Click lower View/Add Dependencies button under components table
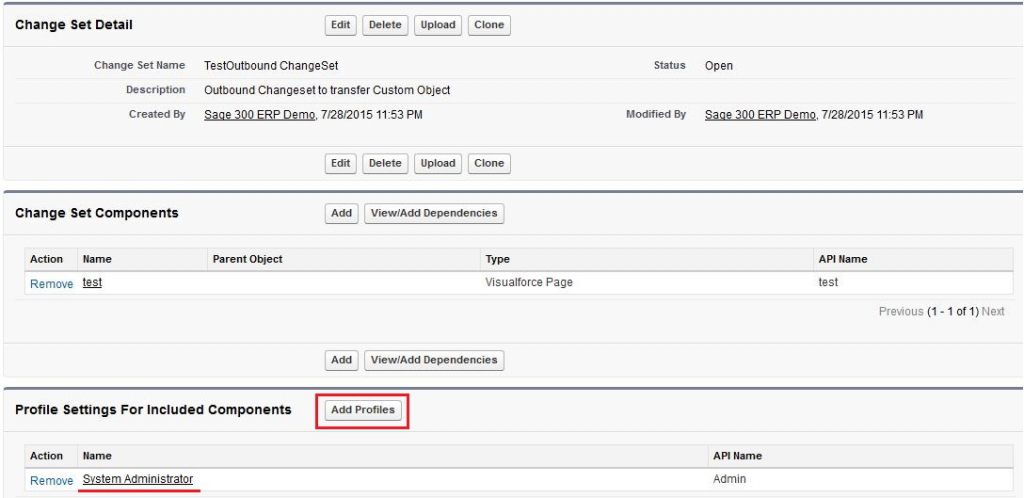 [434, 360]
